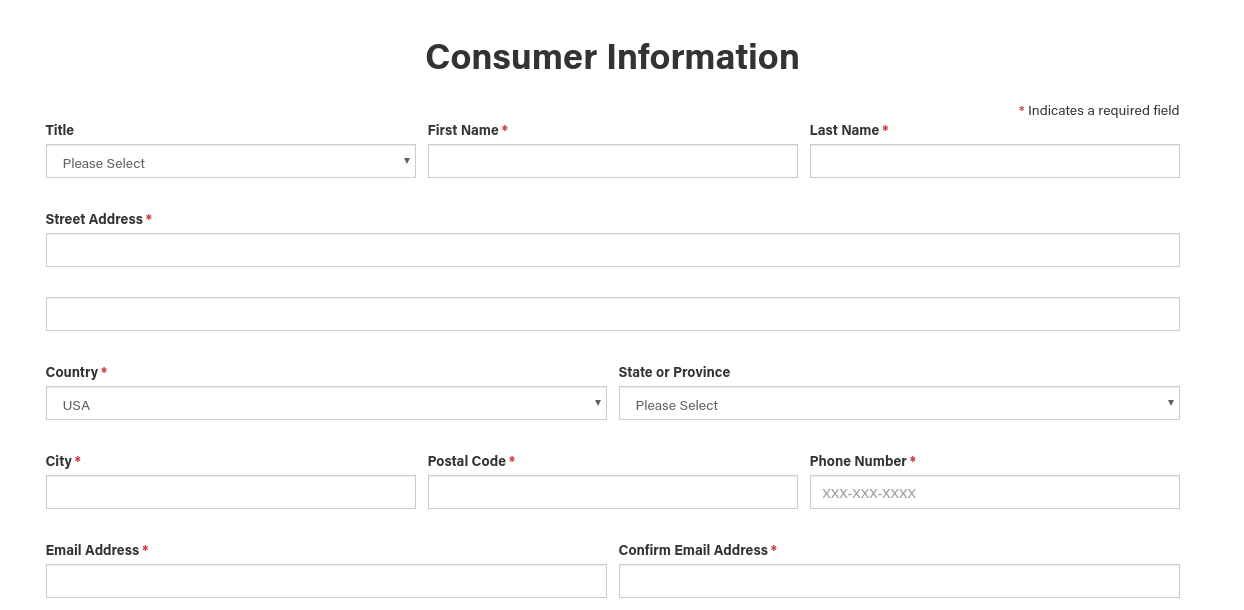This screenshot has width=1244, height=610.
Task: Focus the Postal Code field
Action: (612, 493)
